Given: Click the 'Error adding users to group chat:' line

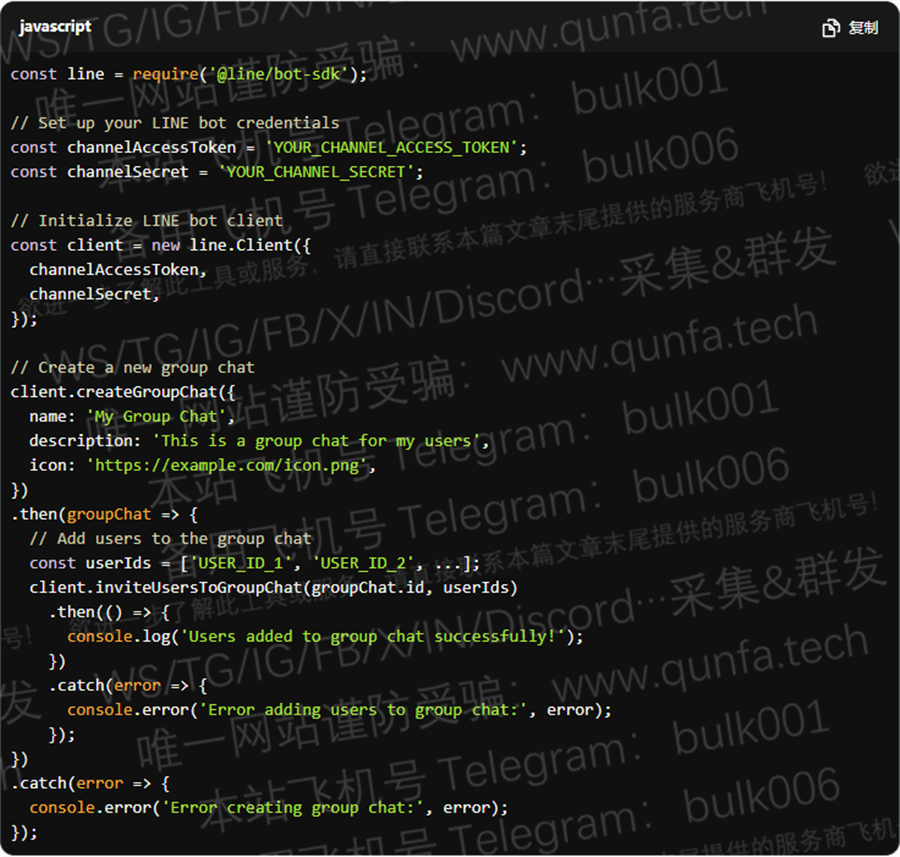Looking at the screenshot, I should [339, 710].
